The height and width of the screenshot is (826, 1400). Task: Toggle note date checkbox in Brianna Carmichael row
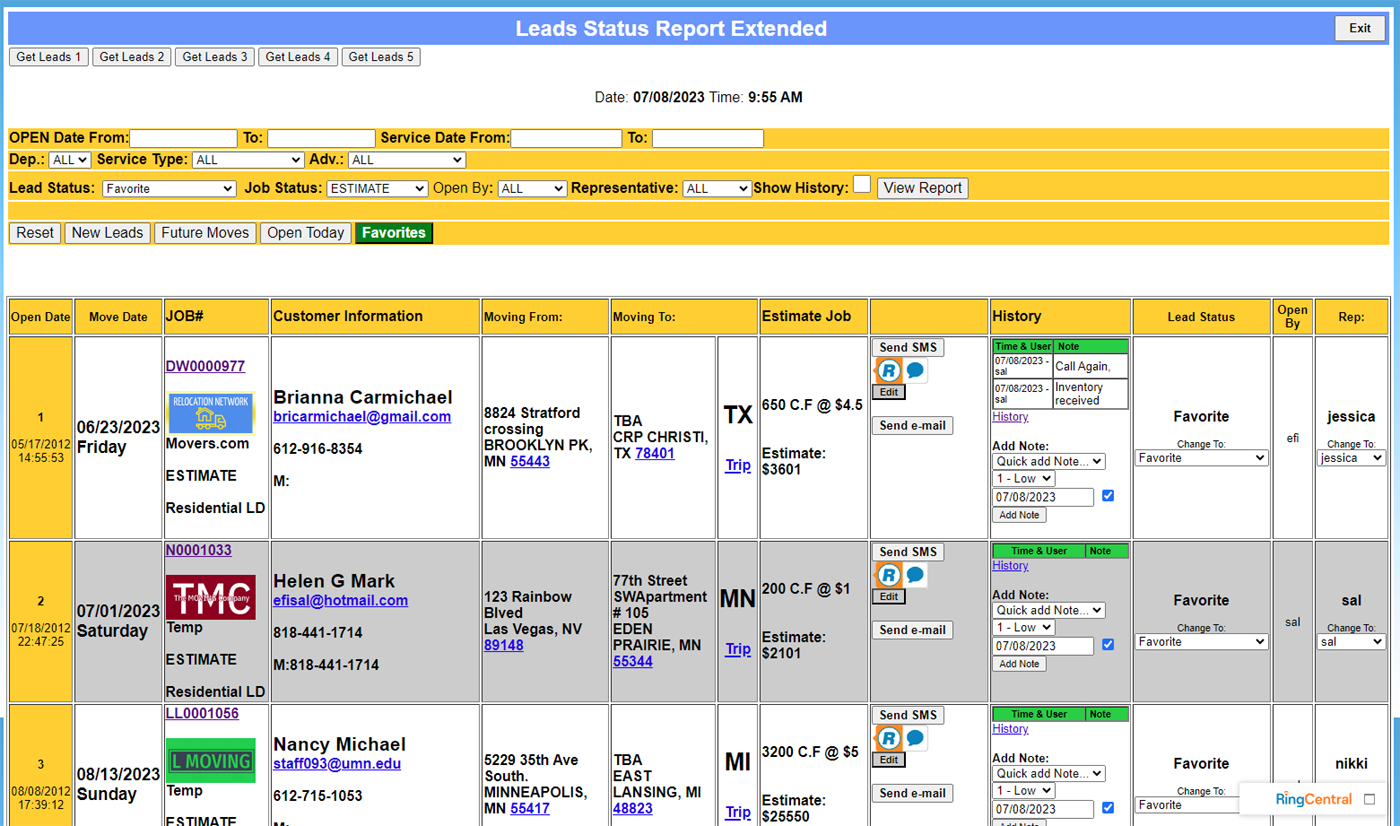pos(1108,496)
